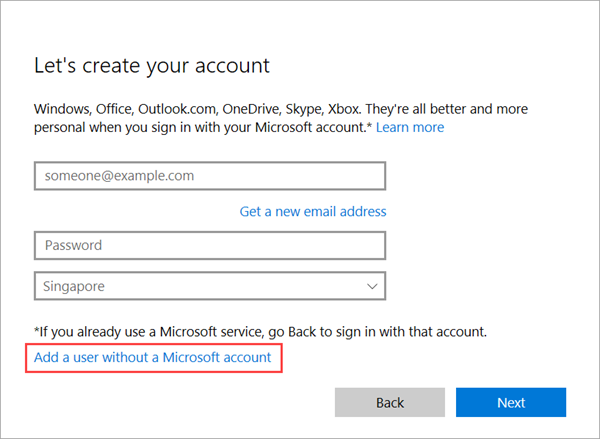Image resolution: width=600 pixels, height=440 pixels.
Task: Click the 'If you already use a Microsoft service' note
Action: pyautogui.click(x=260, y=332)
